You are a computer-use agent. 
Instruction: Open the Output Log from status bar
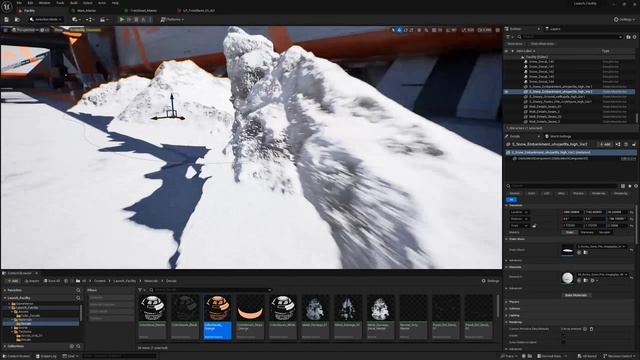pos(46,356)
